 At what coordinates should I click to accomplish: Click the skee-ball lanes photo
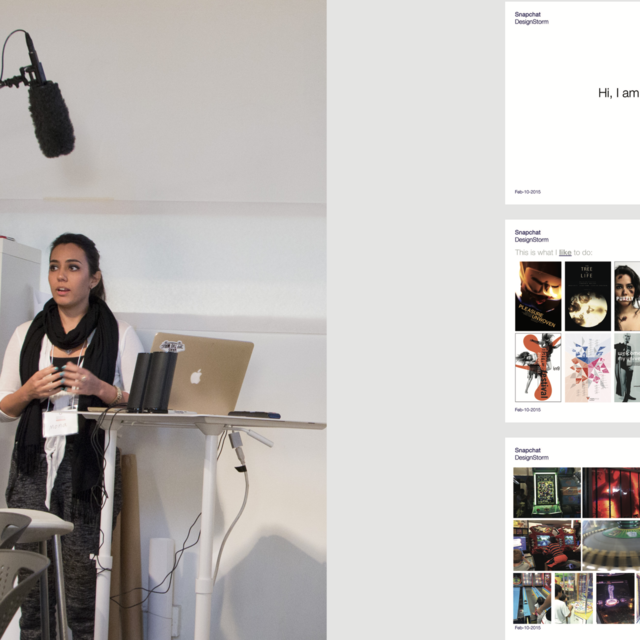[x=532, y=598]
